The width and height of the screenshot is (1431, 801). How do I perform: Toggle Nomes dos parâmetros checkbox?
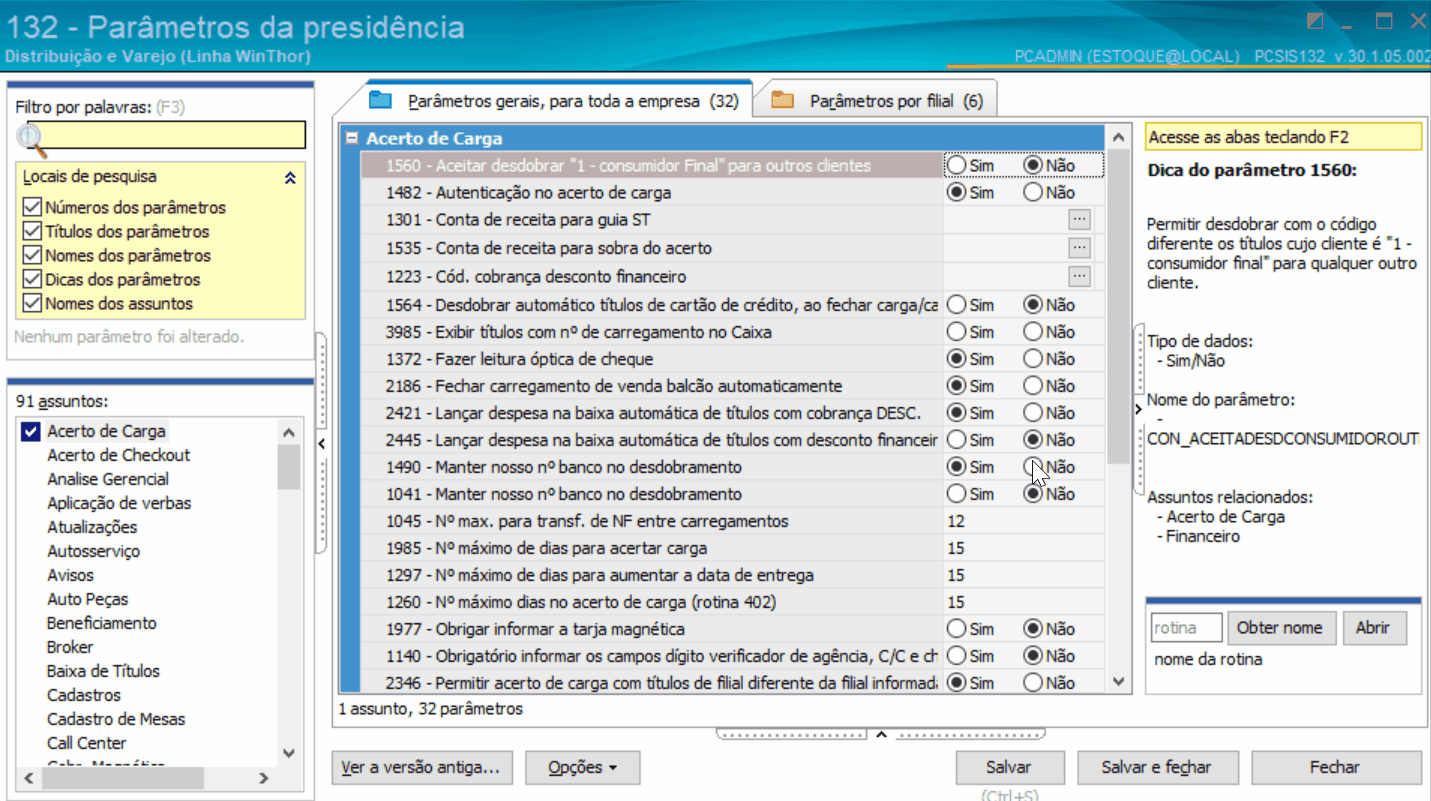tap(31, 256)
